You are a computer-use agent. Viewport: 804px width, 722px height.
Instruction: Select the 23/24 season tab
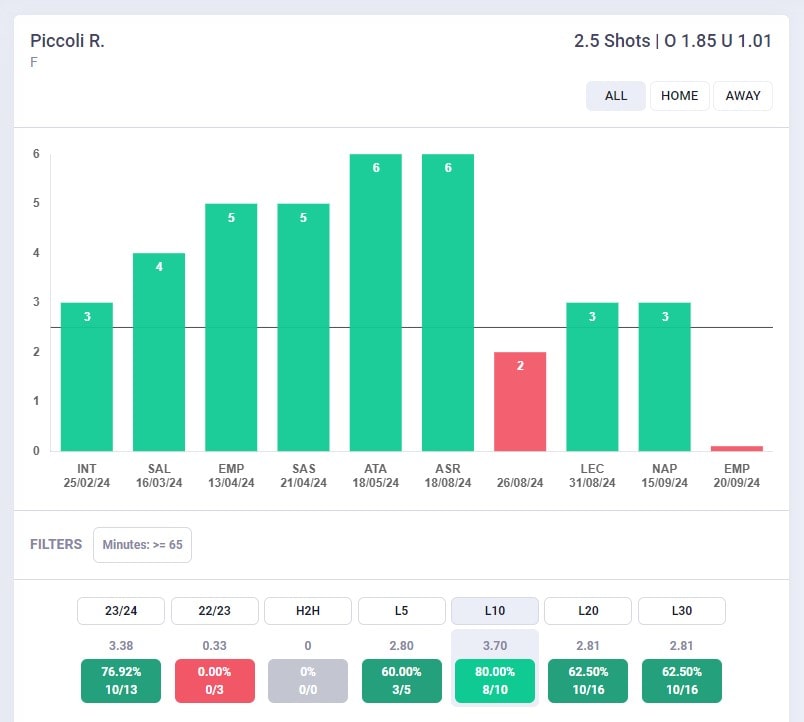(x=121, y=611)
